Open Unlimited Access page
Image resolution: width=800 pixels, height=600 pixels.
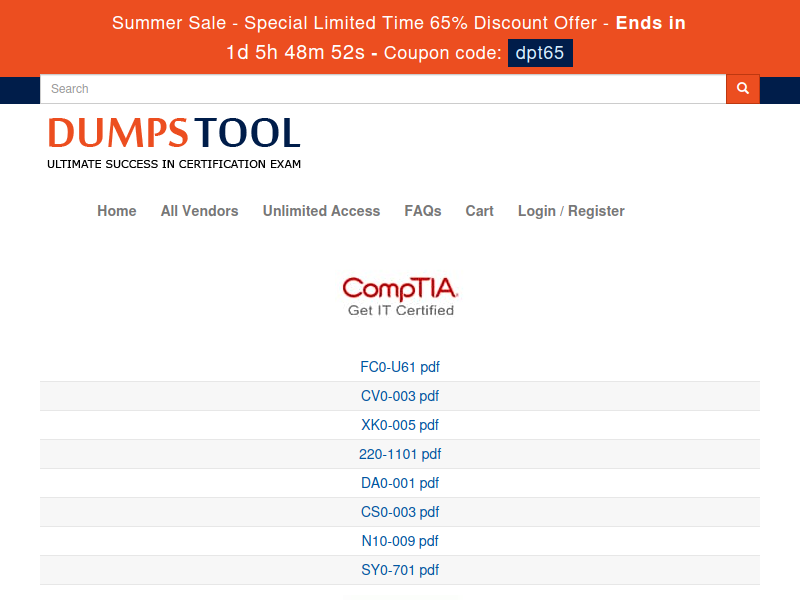tap(321, 211)
